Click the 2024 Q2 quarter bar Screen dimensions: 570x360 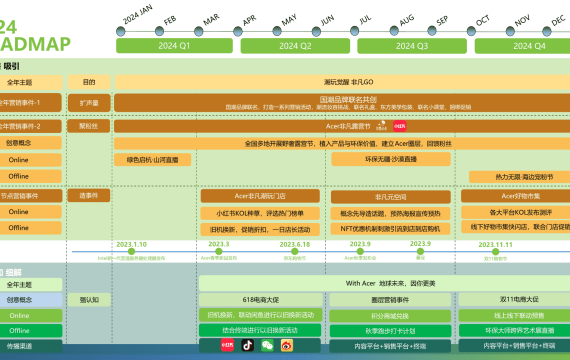click(x=295, y=46)
